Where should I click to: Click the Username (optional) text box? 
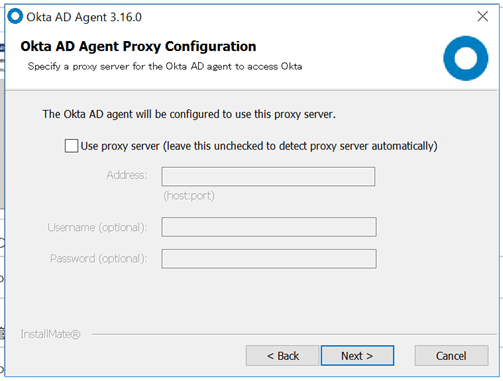click(269, 227)
